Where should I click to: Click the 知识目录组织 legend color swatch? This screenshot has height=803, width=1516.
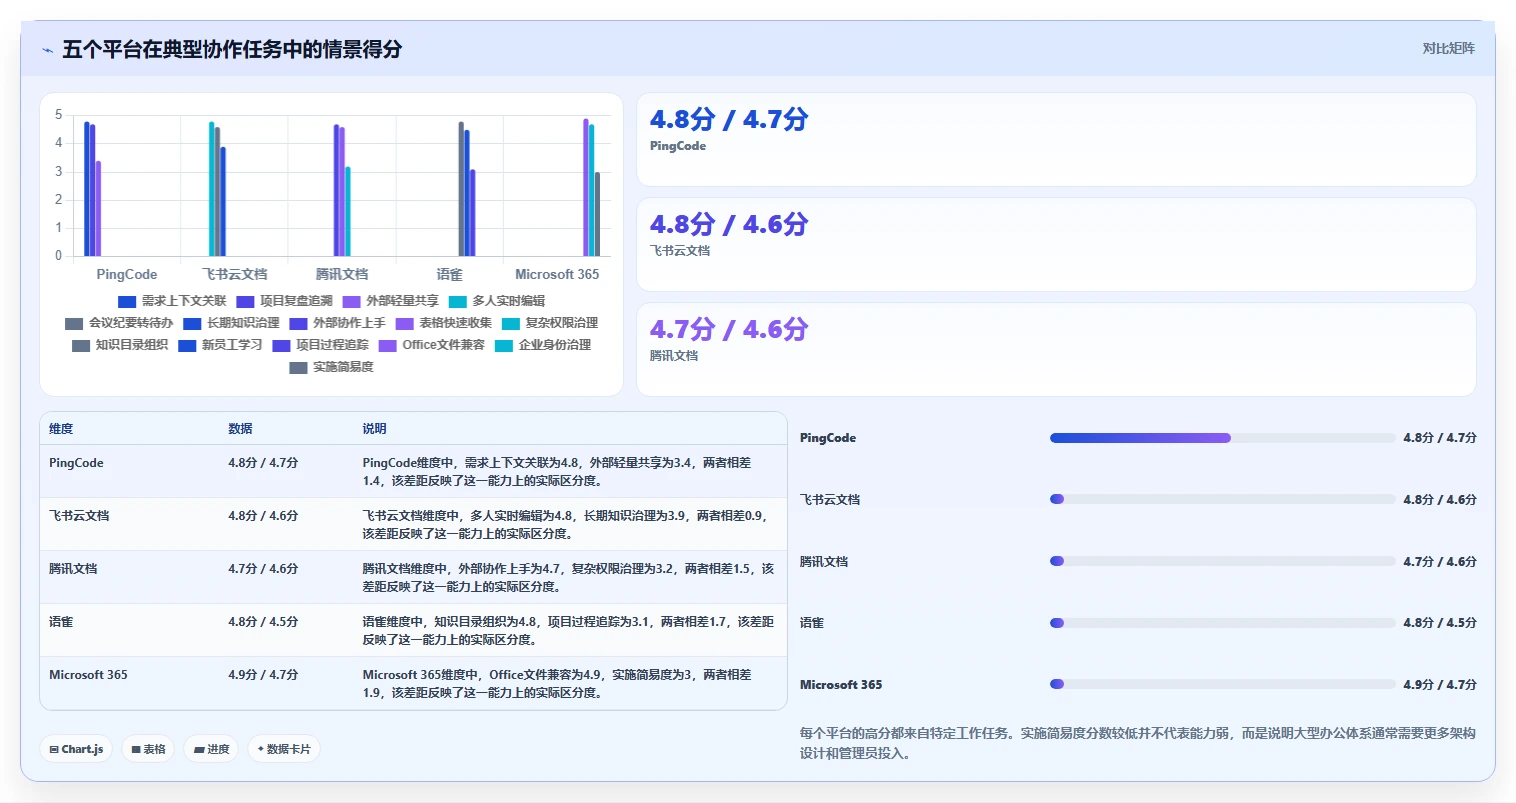[81, 345]
